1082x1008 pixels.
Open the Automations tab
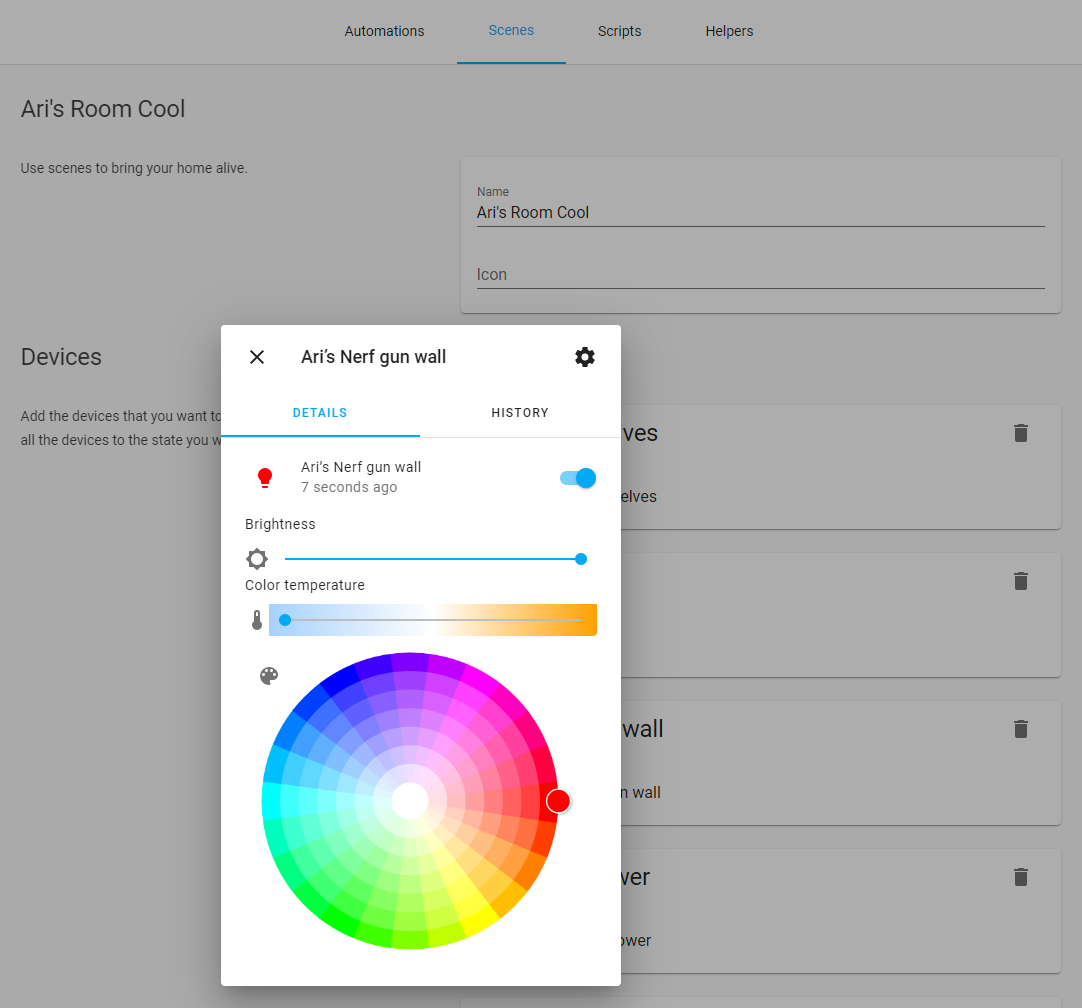pyautogui.click(x=384, y=31)
